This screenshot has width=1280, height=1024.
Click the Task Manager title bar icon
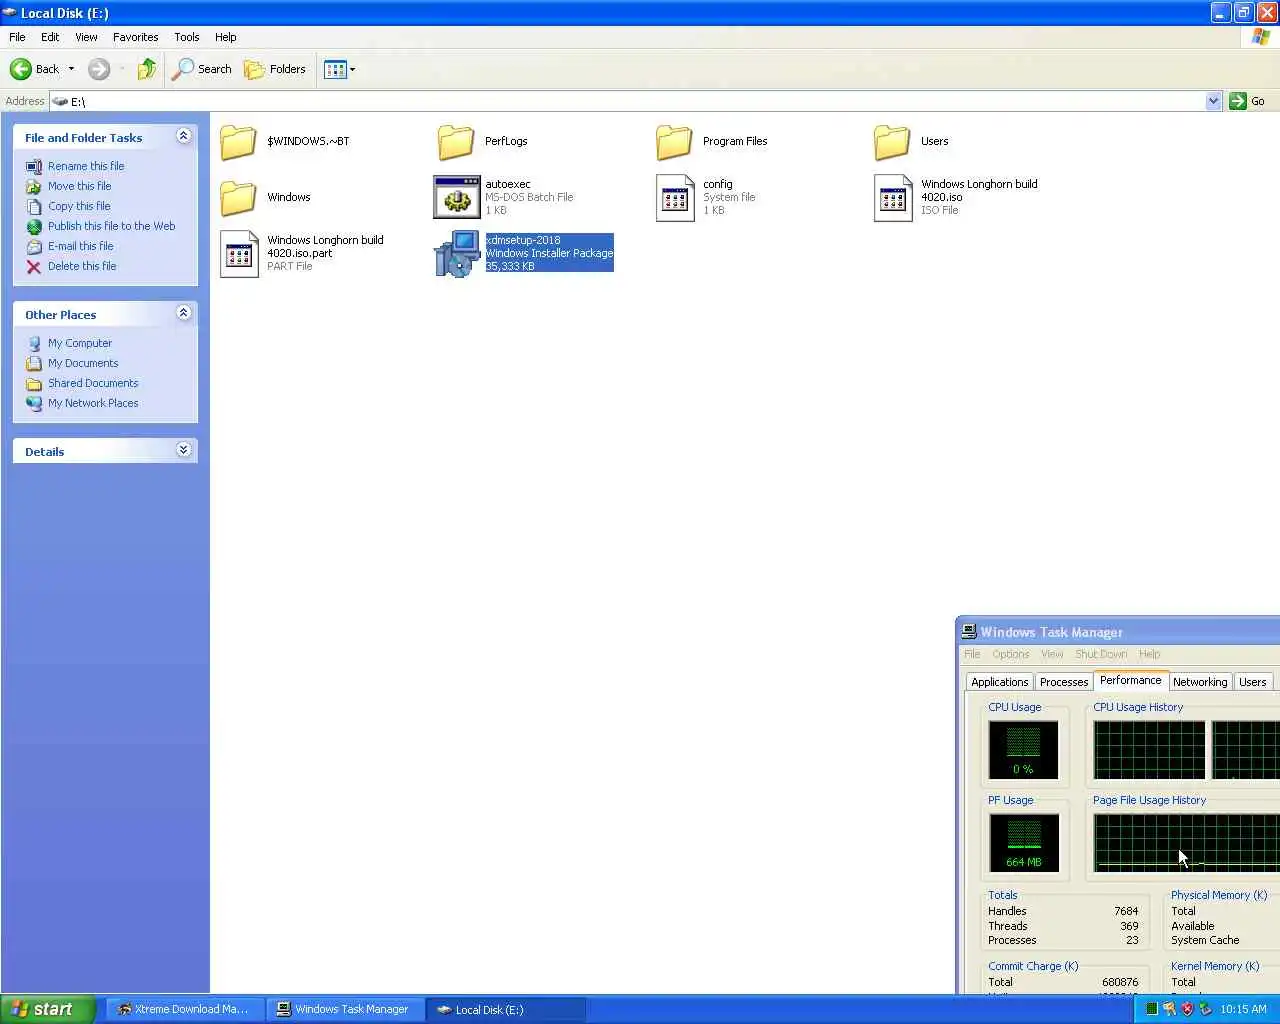(x=968, y=631)
